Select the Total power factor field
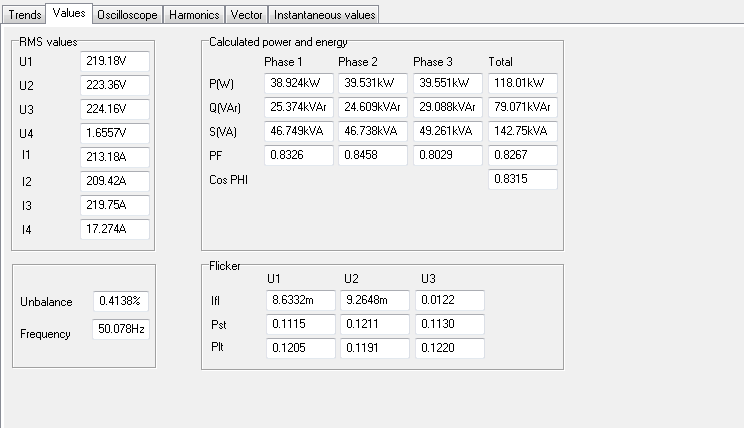 [x=522, y=155]
